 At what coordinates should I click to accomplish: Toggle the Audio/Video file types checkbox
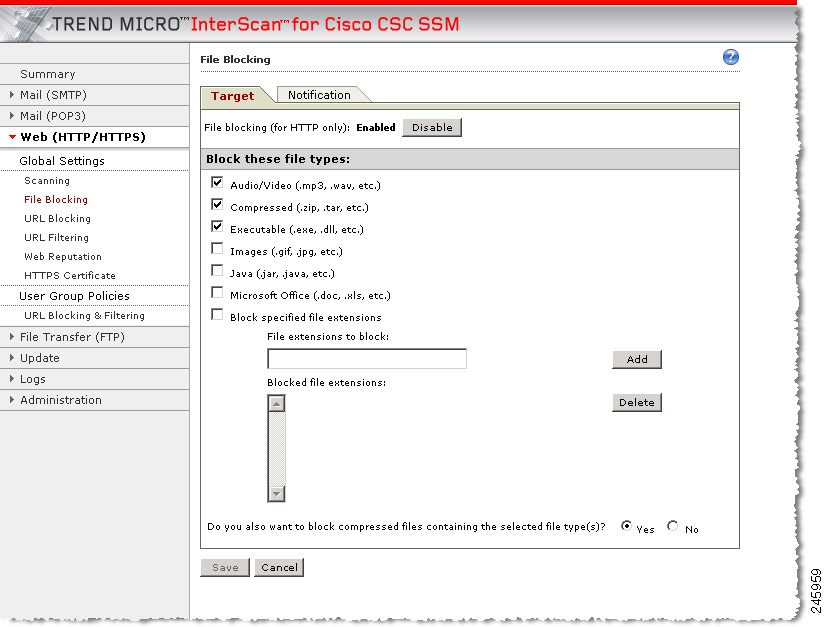[217, 182]
